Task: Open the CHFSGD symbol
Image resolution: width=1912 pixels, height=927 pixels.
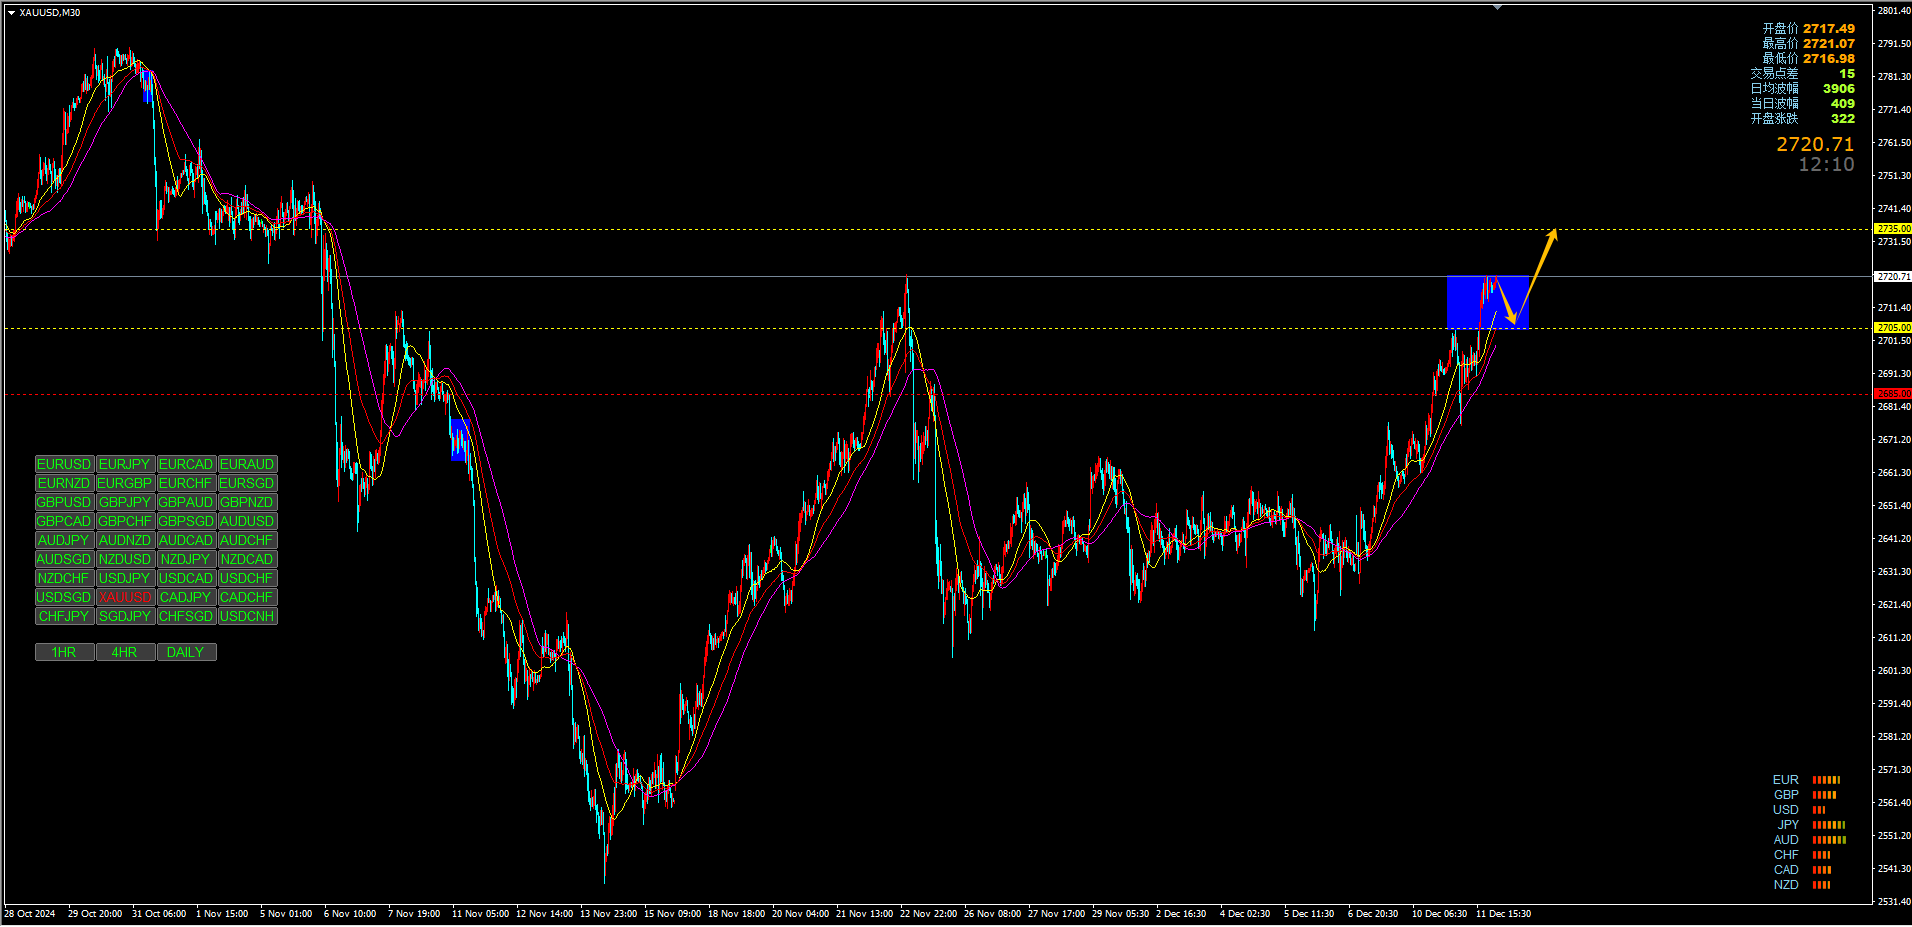Action: [x=186, y=616]
